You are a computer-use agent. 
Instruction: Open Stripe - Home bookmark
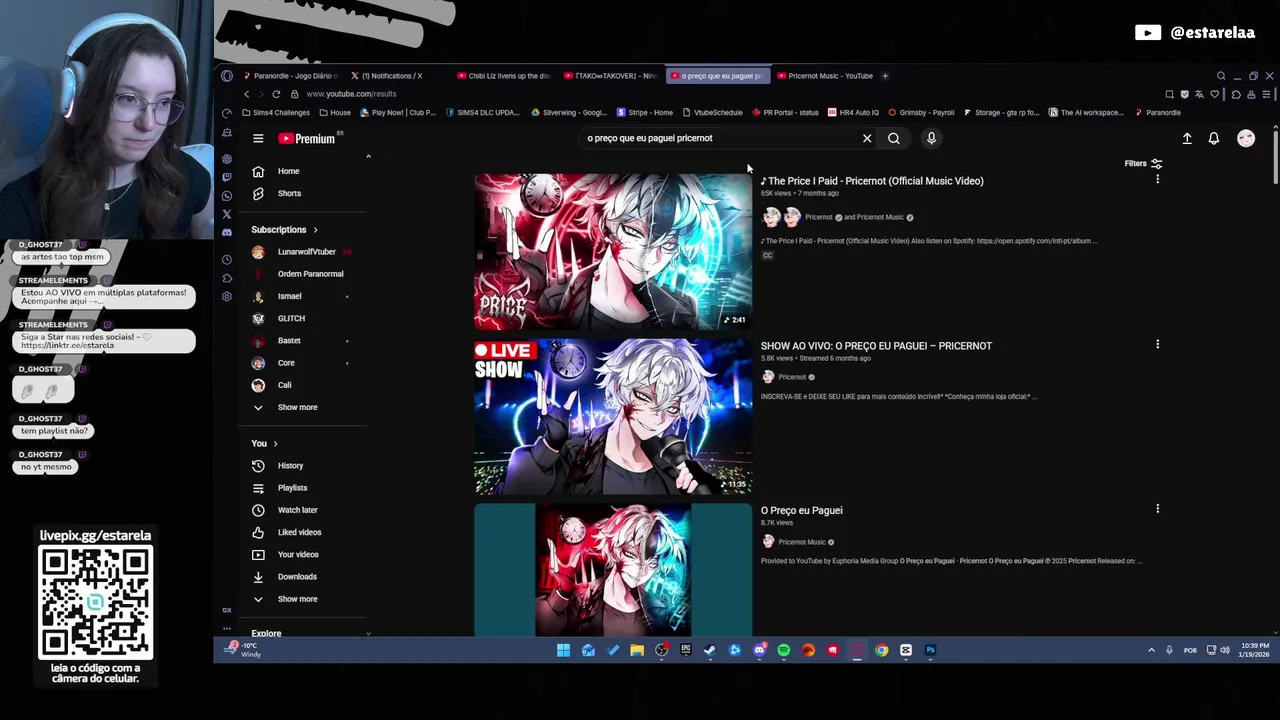coord(645,113)
